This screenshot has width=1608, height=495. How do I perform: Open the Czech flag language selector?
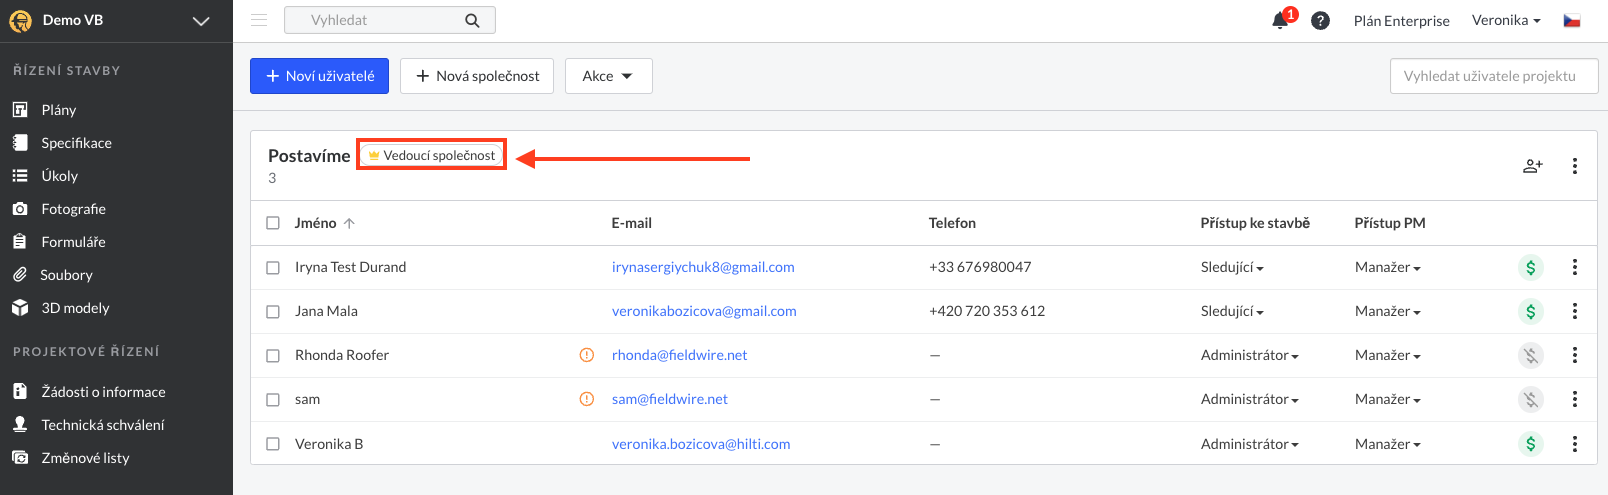coord(1572,20)
